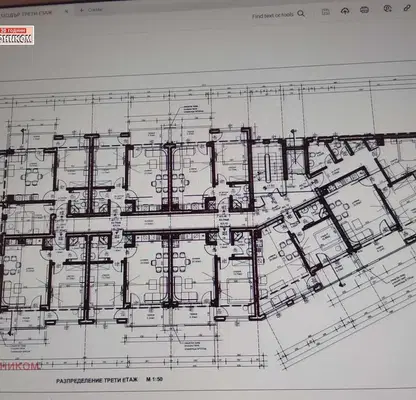Click the red НИКОМ watermark at bottom
Screen dimensions: 416x400
[x=20, y=366]
